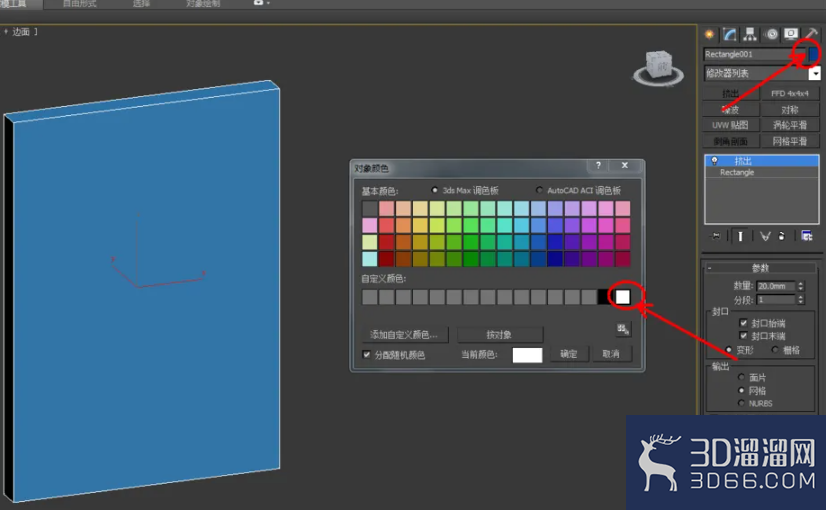Open the 修改器列表 dropdown arrow
The width and height of the screenshot is (826, 510).
[814, 73]
